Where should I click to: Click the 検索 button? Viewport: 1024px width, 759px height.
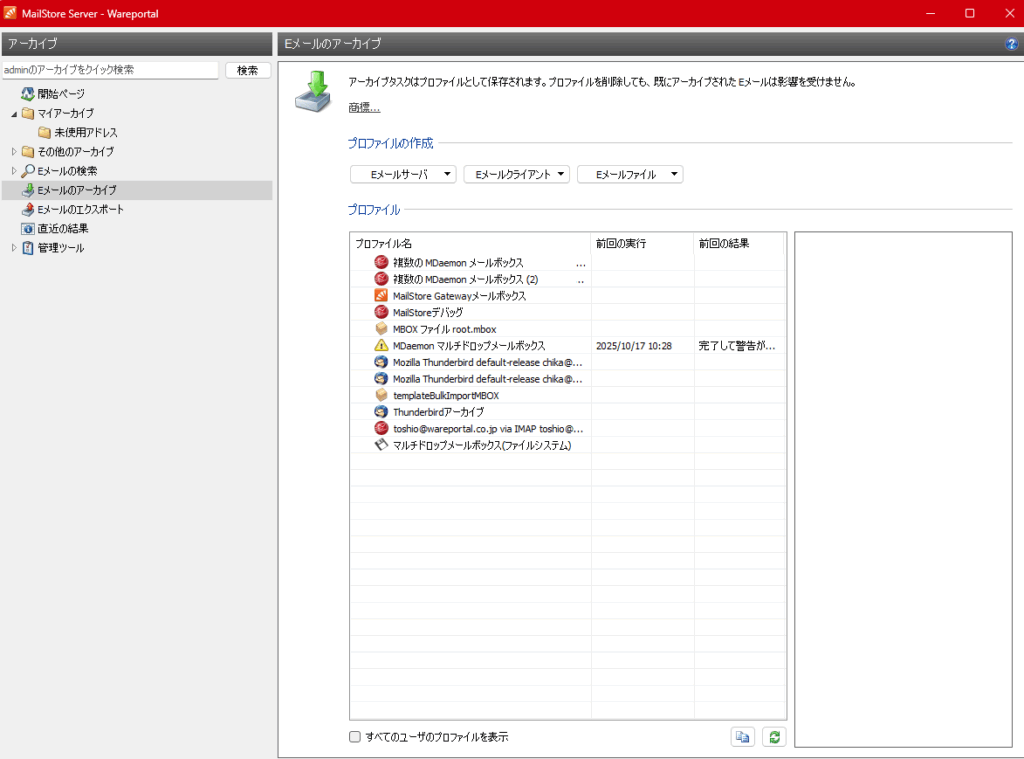pos(248,70)
